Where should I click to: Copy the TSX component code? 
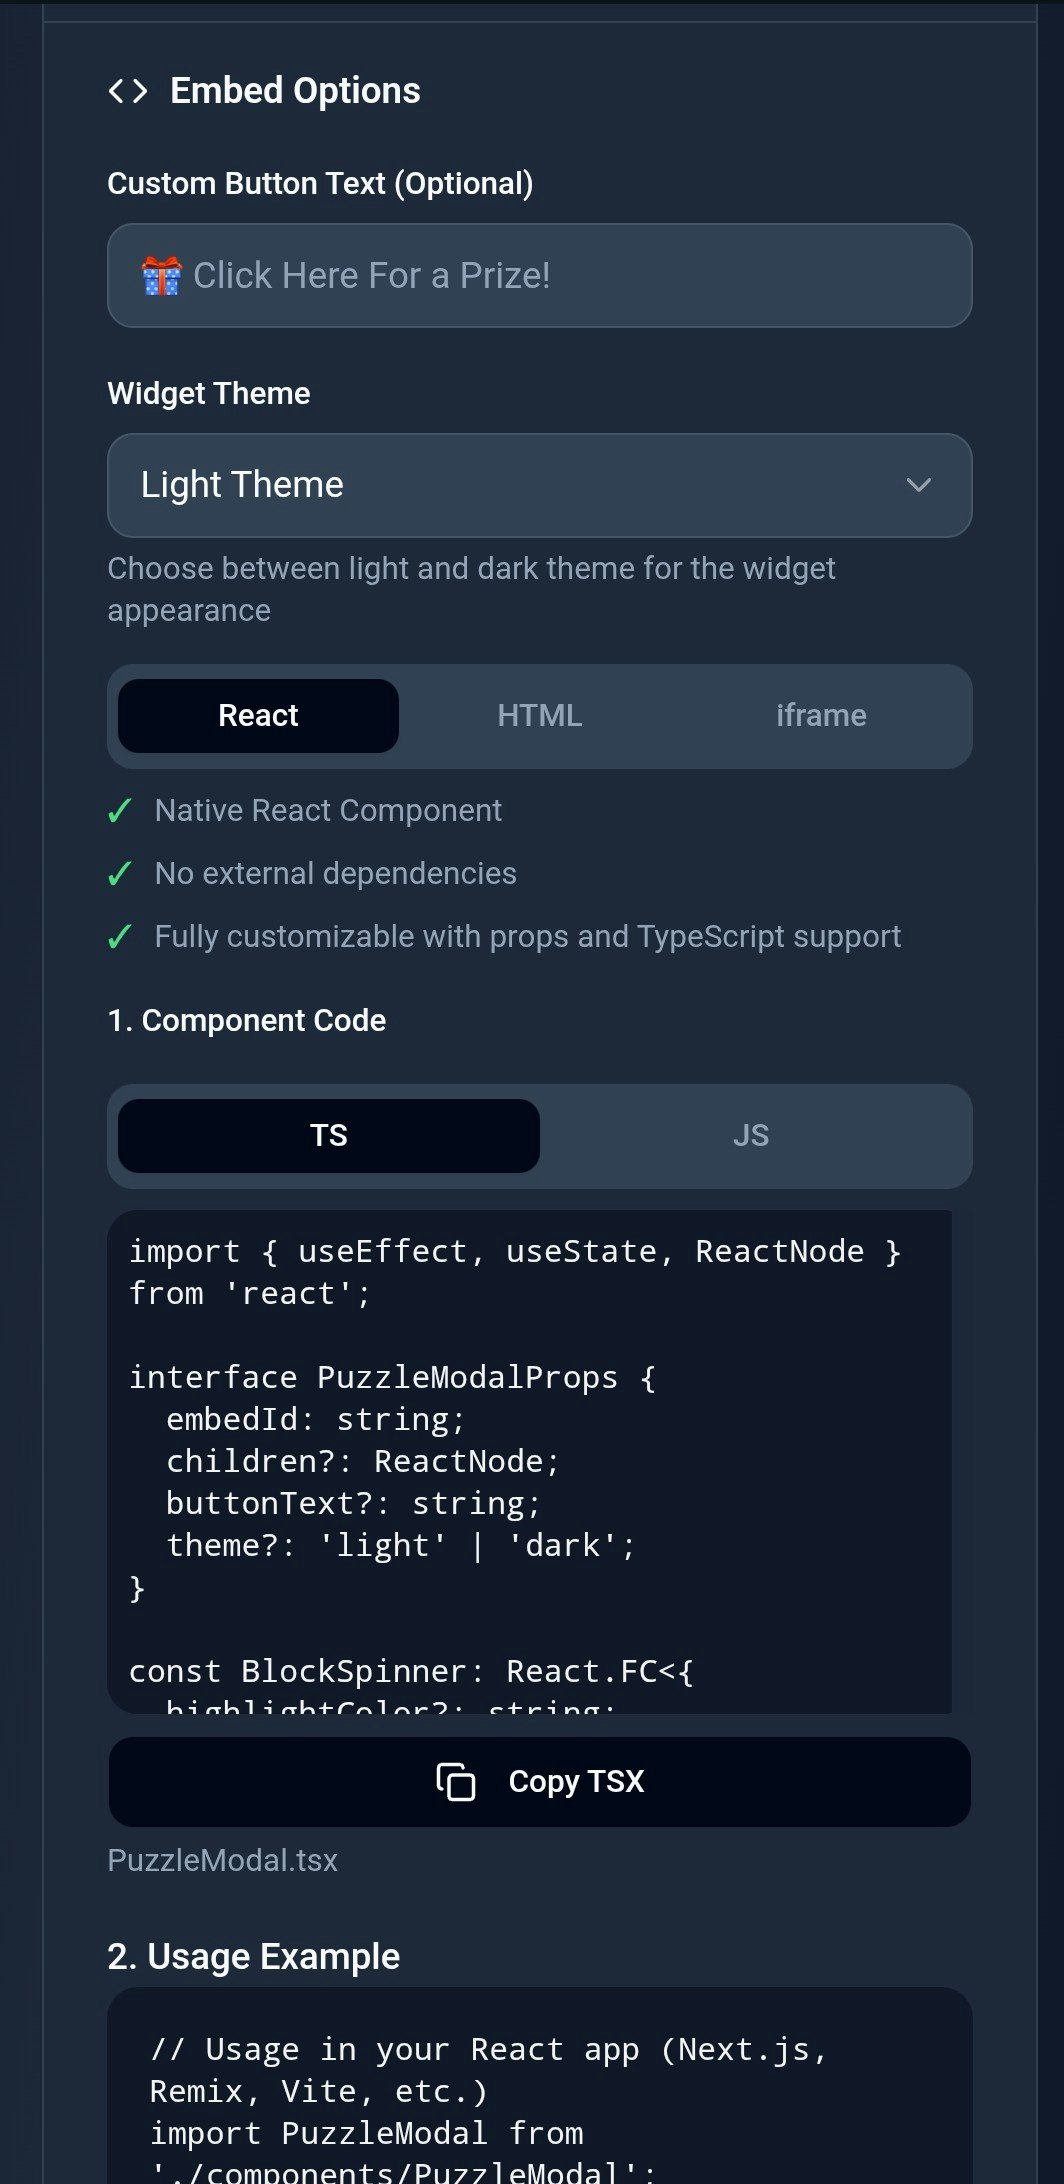(x=540, y=1782)
